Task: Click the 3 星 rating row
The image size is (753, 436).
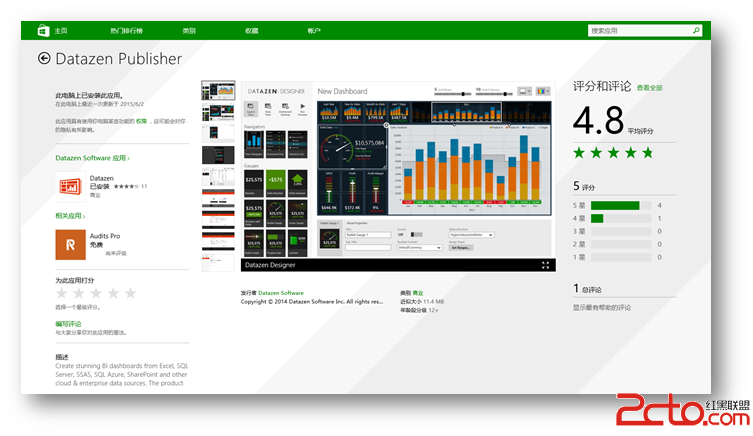Action: tap(618, 231)
